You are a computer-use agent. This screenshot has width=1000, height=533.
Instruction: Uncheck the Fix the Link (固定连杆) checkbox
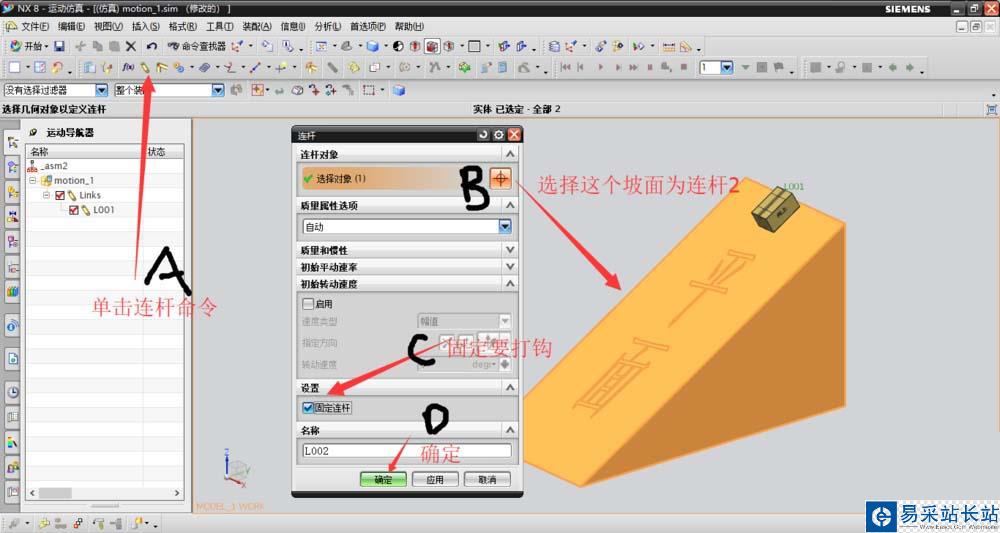(308, 407)
